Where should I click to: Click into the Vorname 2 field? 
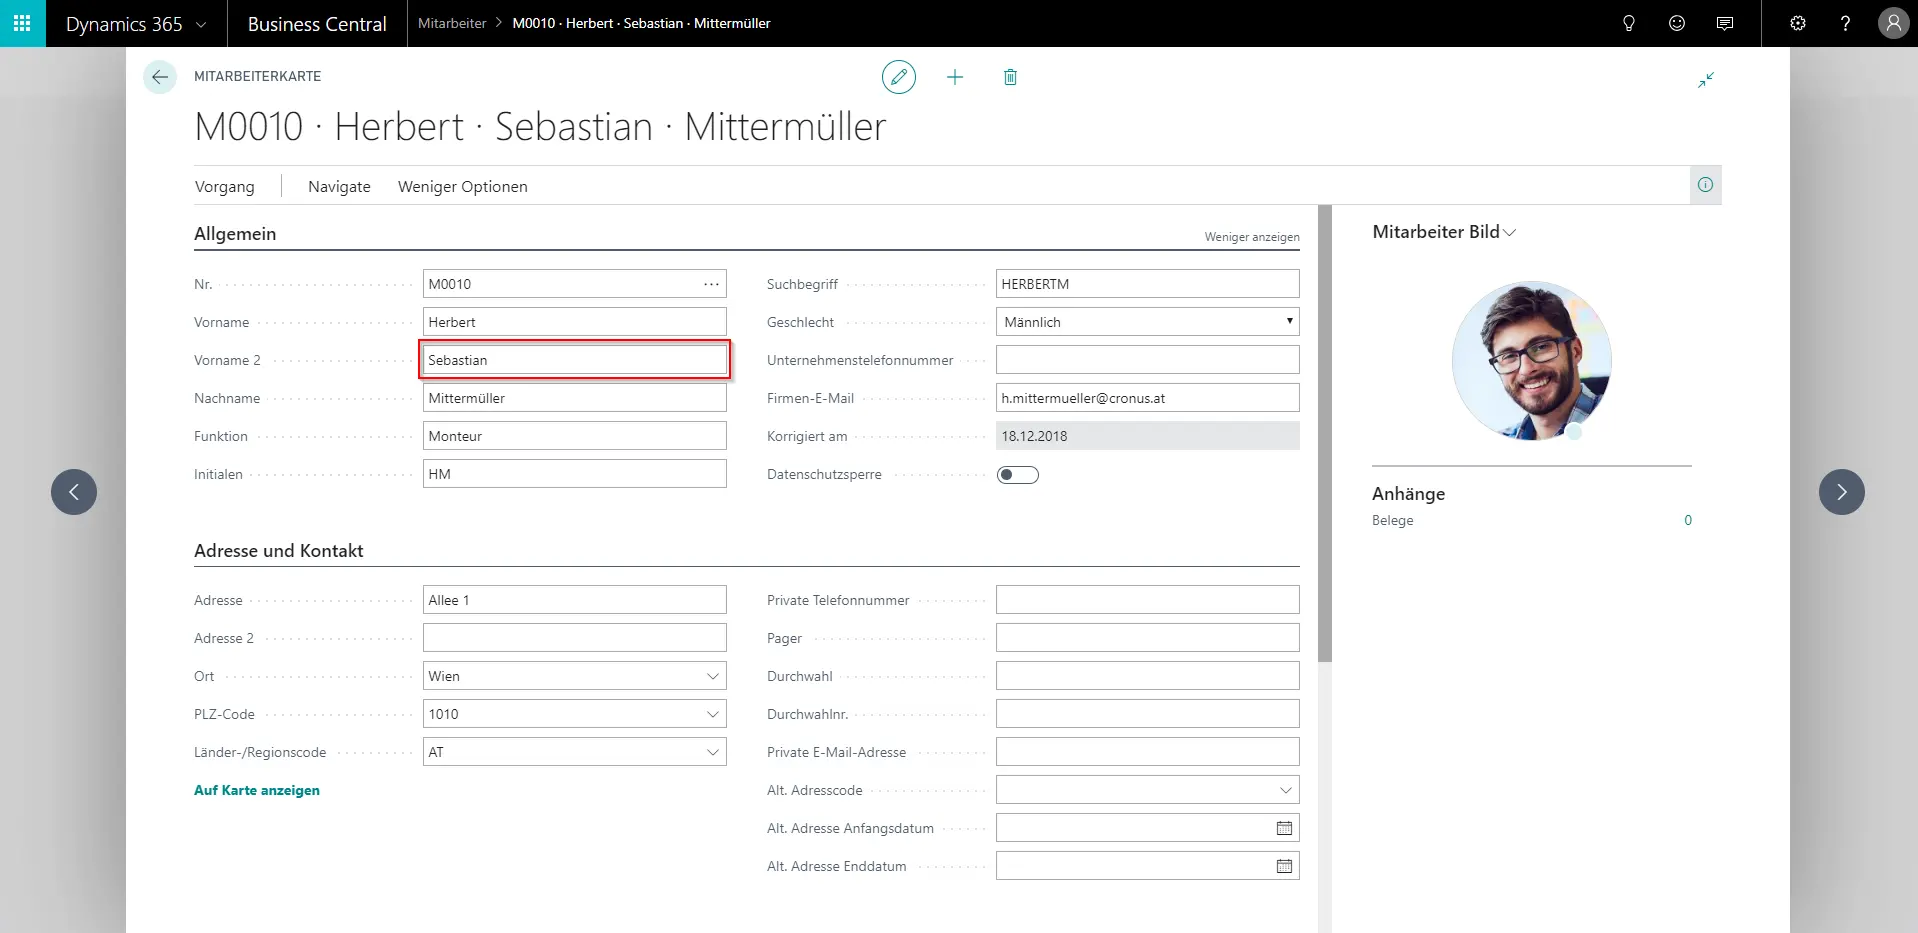point(575,360)
